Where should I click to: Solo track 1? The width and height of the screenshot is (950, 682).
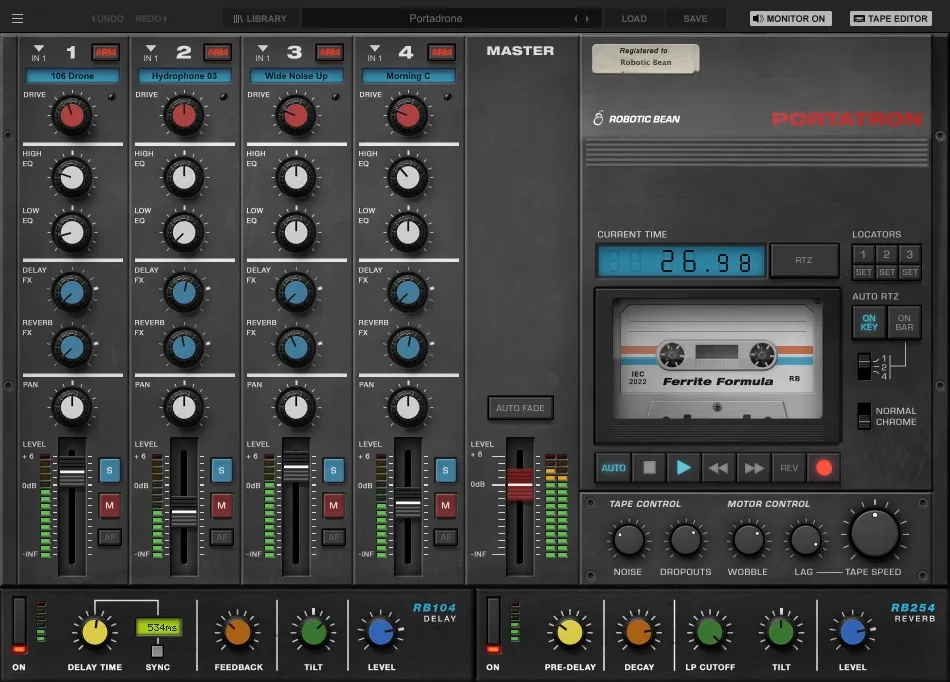pos(110,470)
